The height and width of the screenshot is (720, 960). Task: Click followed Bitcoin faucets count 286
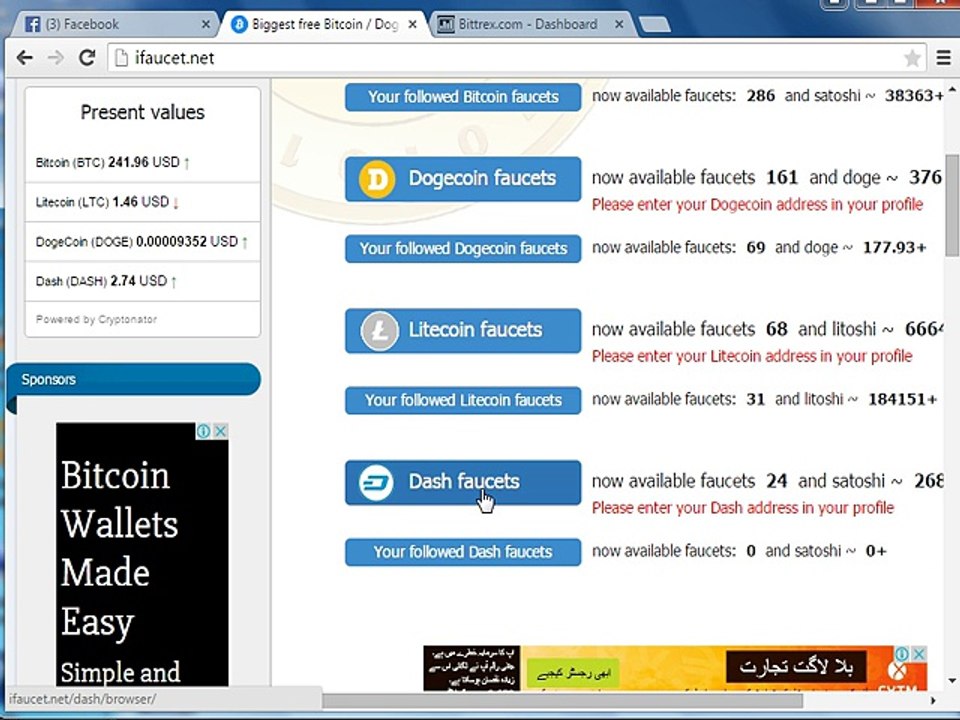coord(760,96)
